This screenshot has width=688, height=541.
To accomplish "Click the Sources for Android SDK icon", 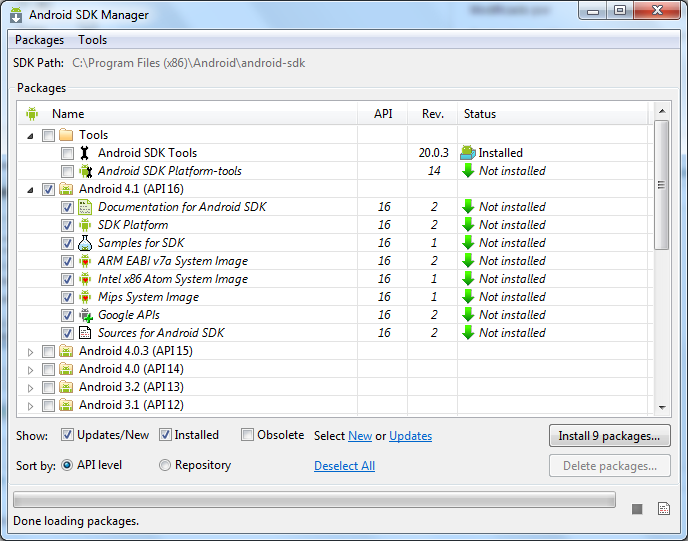I will (85, 333).
